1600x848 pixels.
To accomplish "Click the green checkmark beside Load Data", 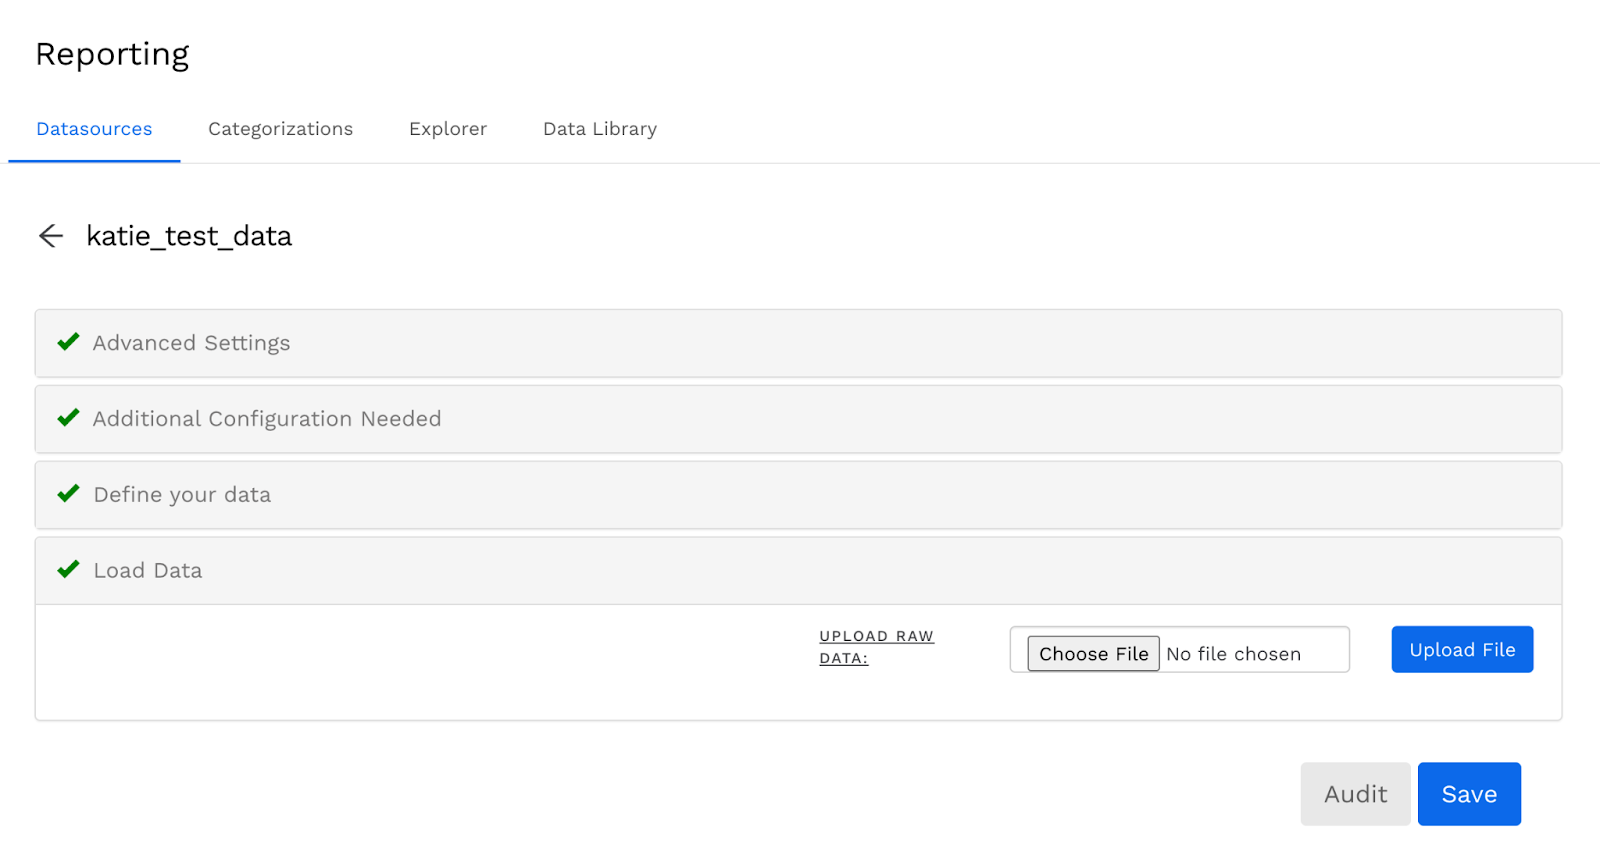I will point(68,570).
